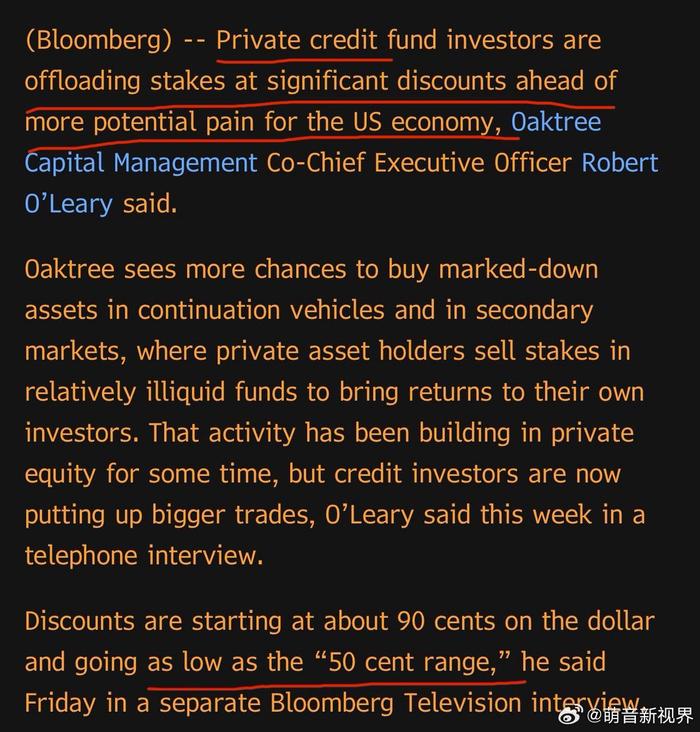Click the red underline beneath "50 cent range"
The image size is (700, 732).
tap(337, 685)
